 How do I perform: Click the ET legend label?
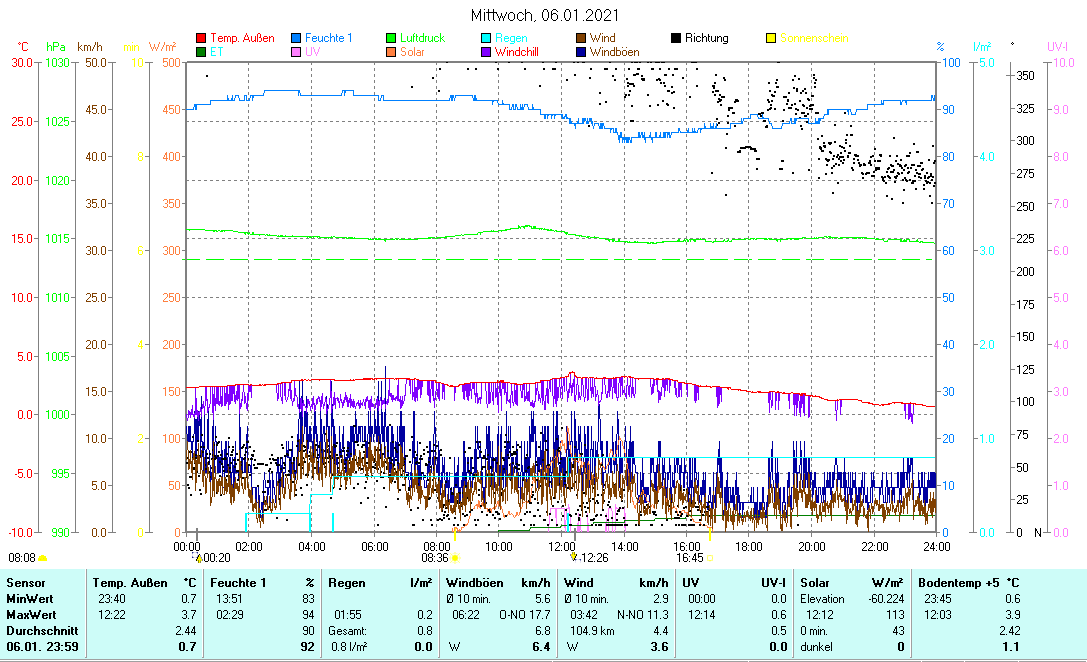pos(217,52)
